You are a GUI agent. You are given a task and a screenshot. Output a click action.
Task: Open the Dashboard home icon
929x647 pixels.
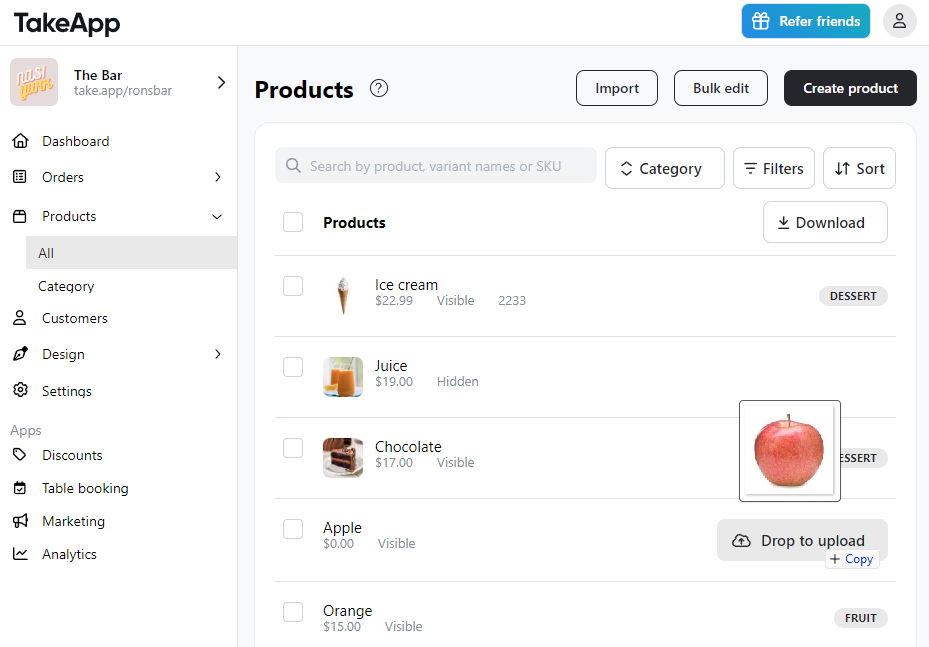click(x=20, y=141)
